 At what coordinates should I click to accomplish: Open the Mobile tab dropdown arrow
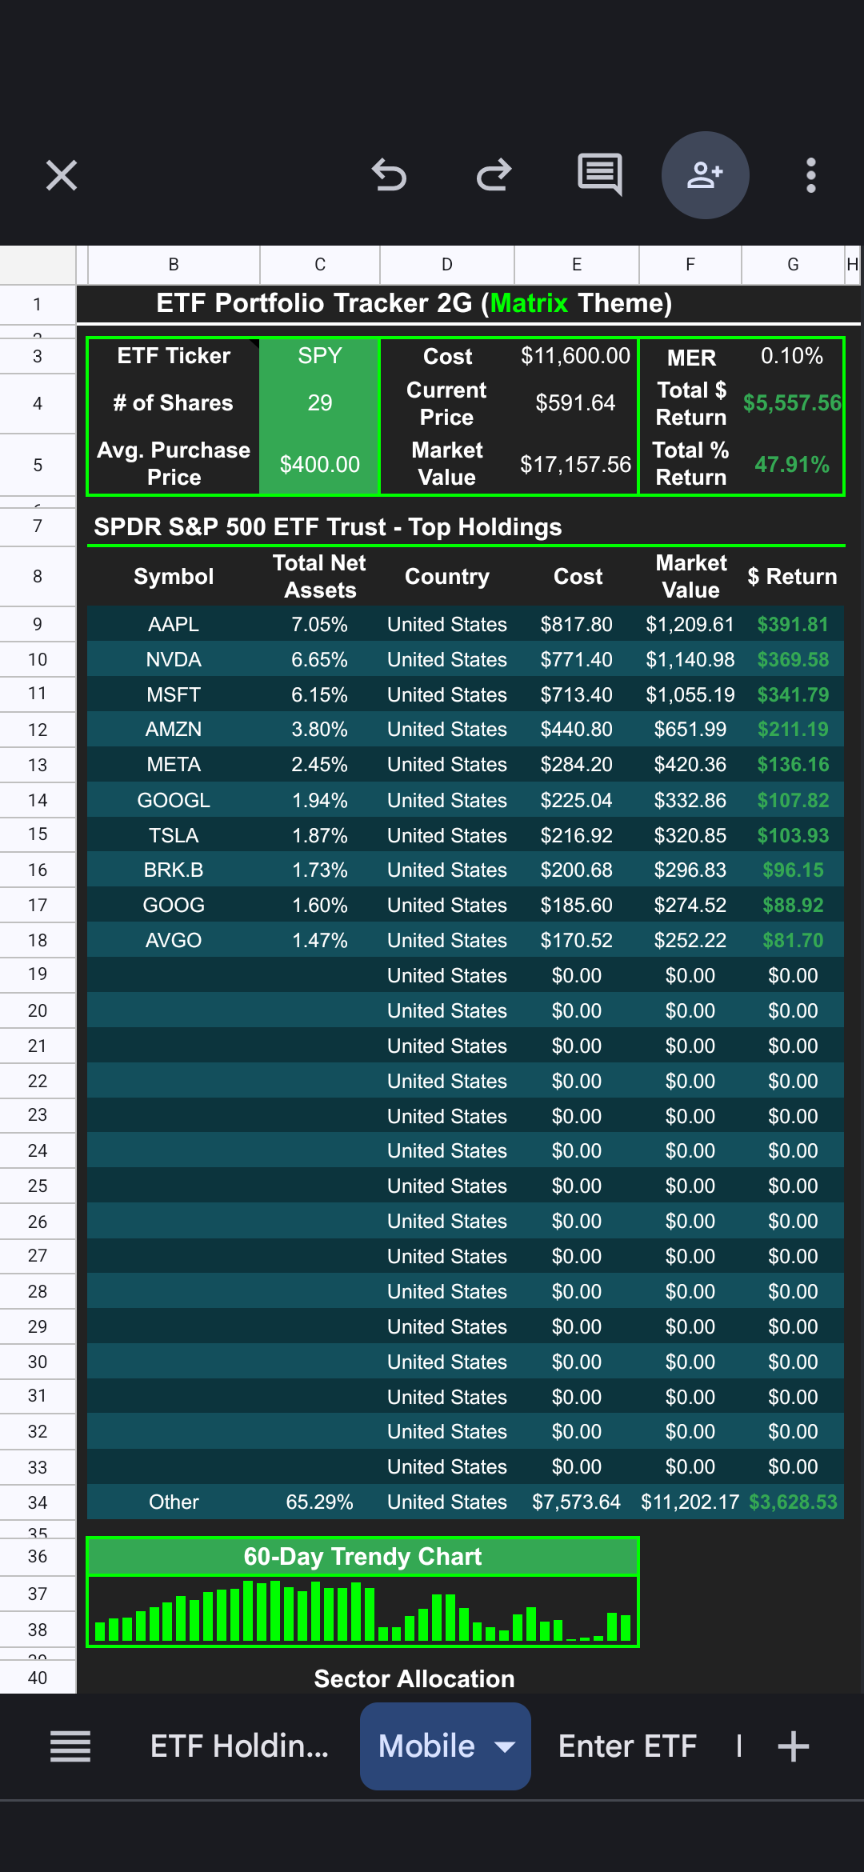click(x=505, y=1747)
